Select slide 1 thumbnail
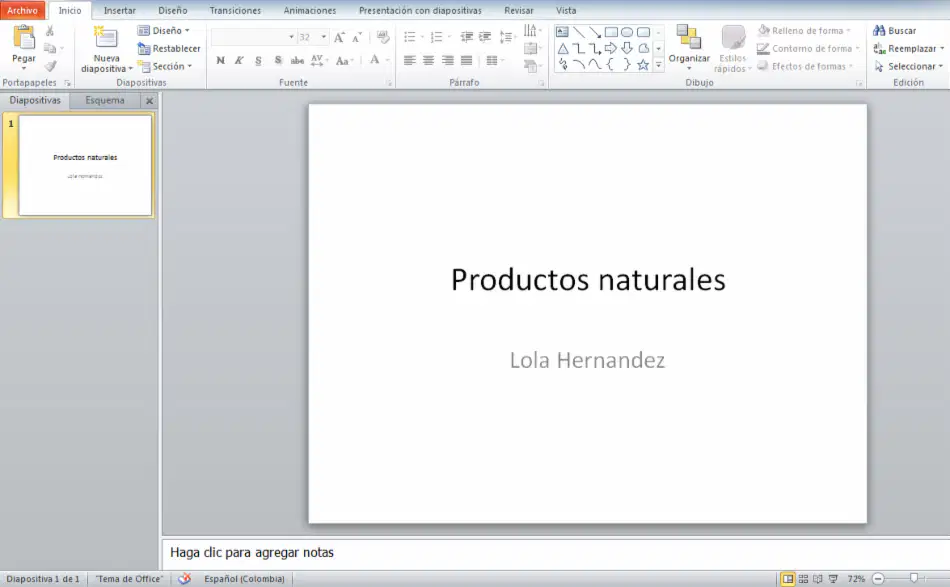This screenshot has width=950, height=587. (x=85, y=165)
